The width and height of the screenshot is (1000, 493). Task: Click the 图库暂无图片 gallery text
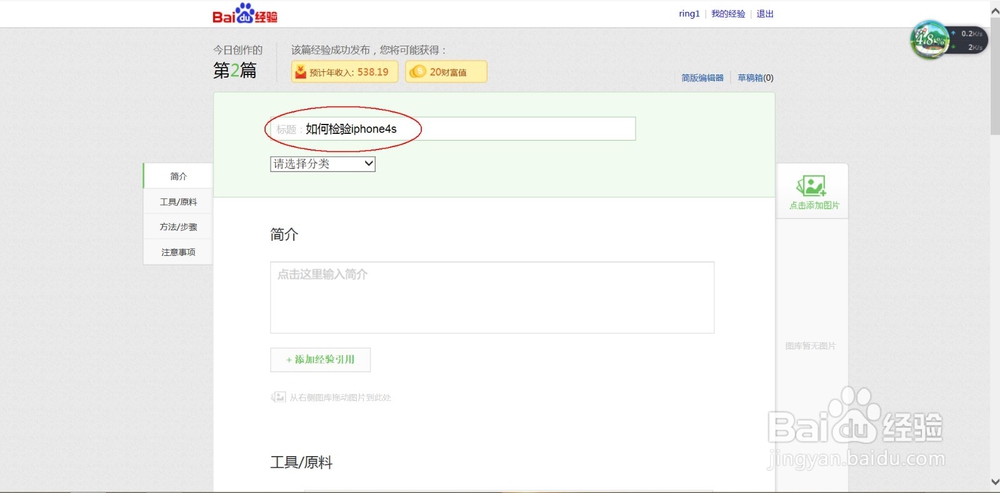[810, 346]
